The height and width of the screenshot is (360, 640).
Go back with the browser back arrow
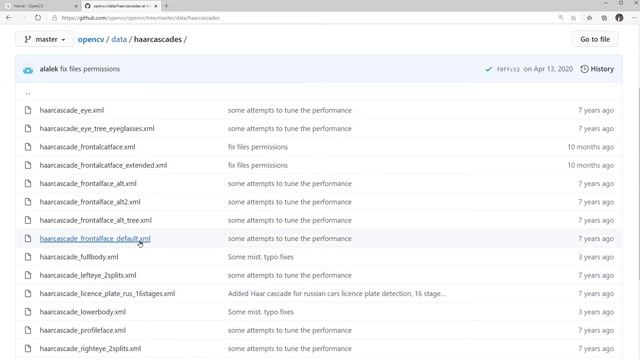pos(9,18)
